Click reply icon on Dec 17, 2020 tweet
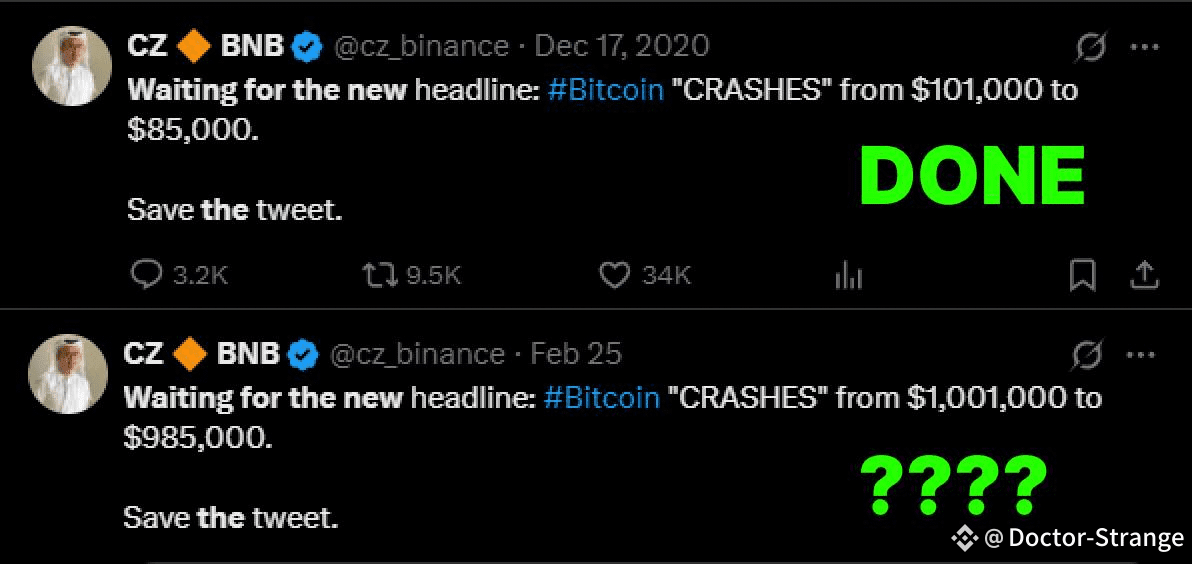Image resolution: width=1192 pixels, height=564 pixels. click(x=144, y=275)
